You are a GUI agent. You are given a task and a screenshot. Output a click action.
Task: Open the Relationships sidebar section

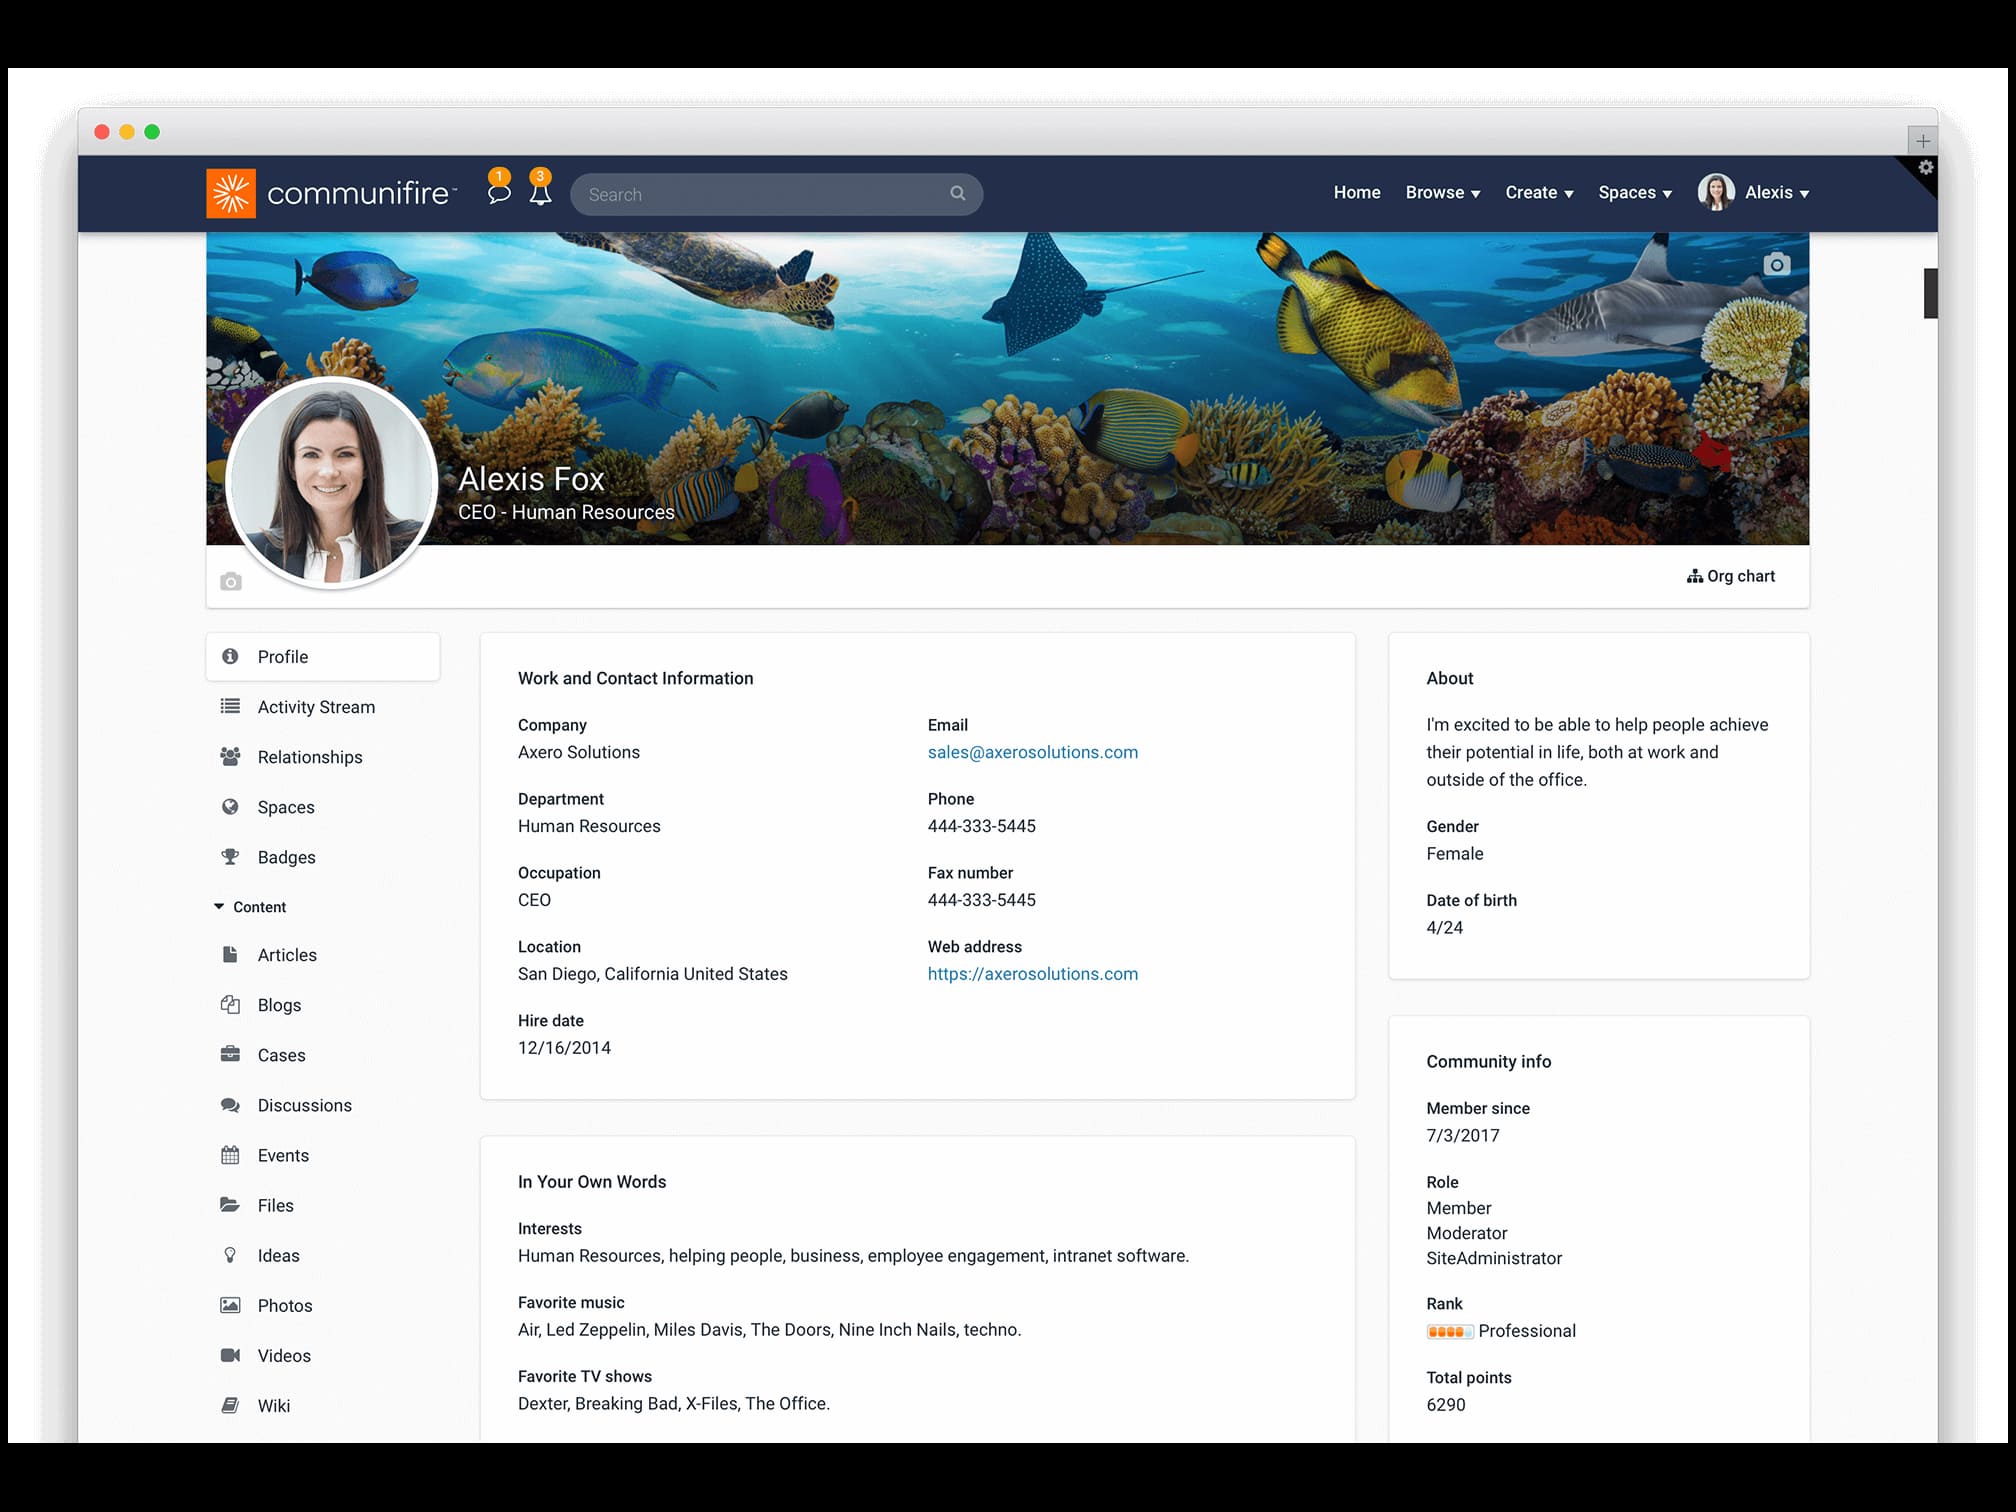pyautogui.click(x=310, y=757)
